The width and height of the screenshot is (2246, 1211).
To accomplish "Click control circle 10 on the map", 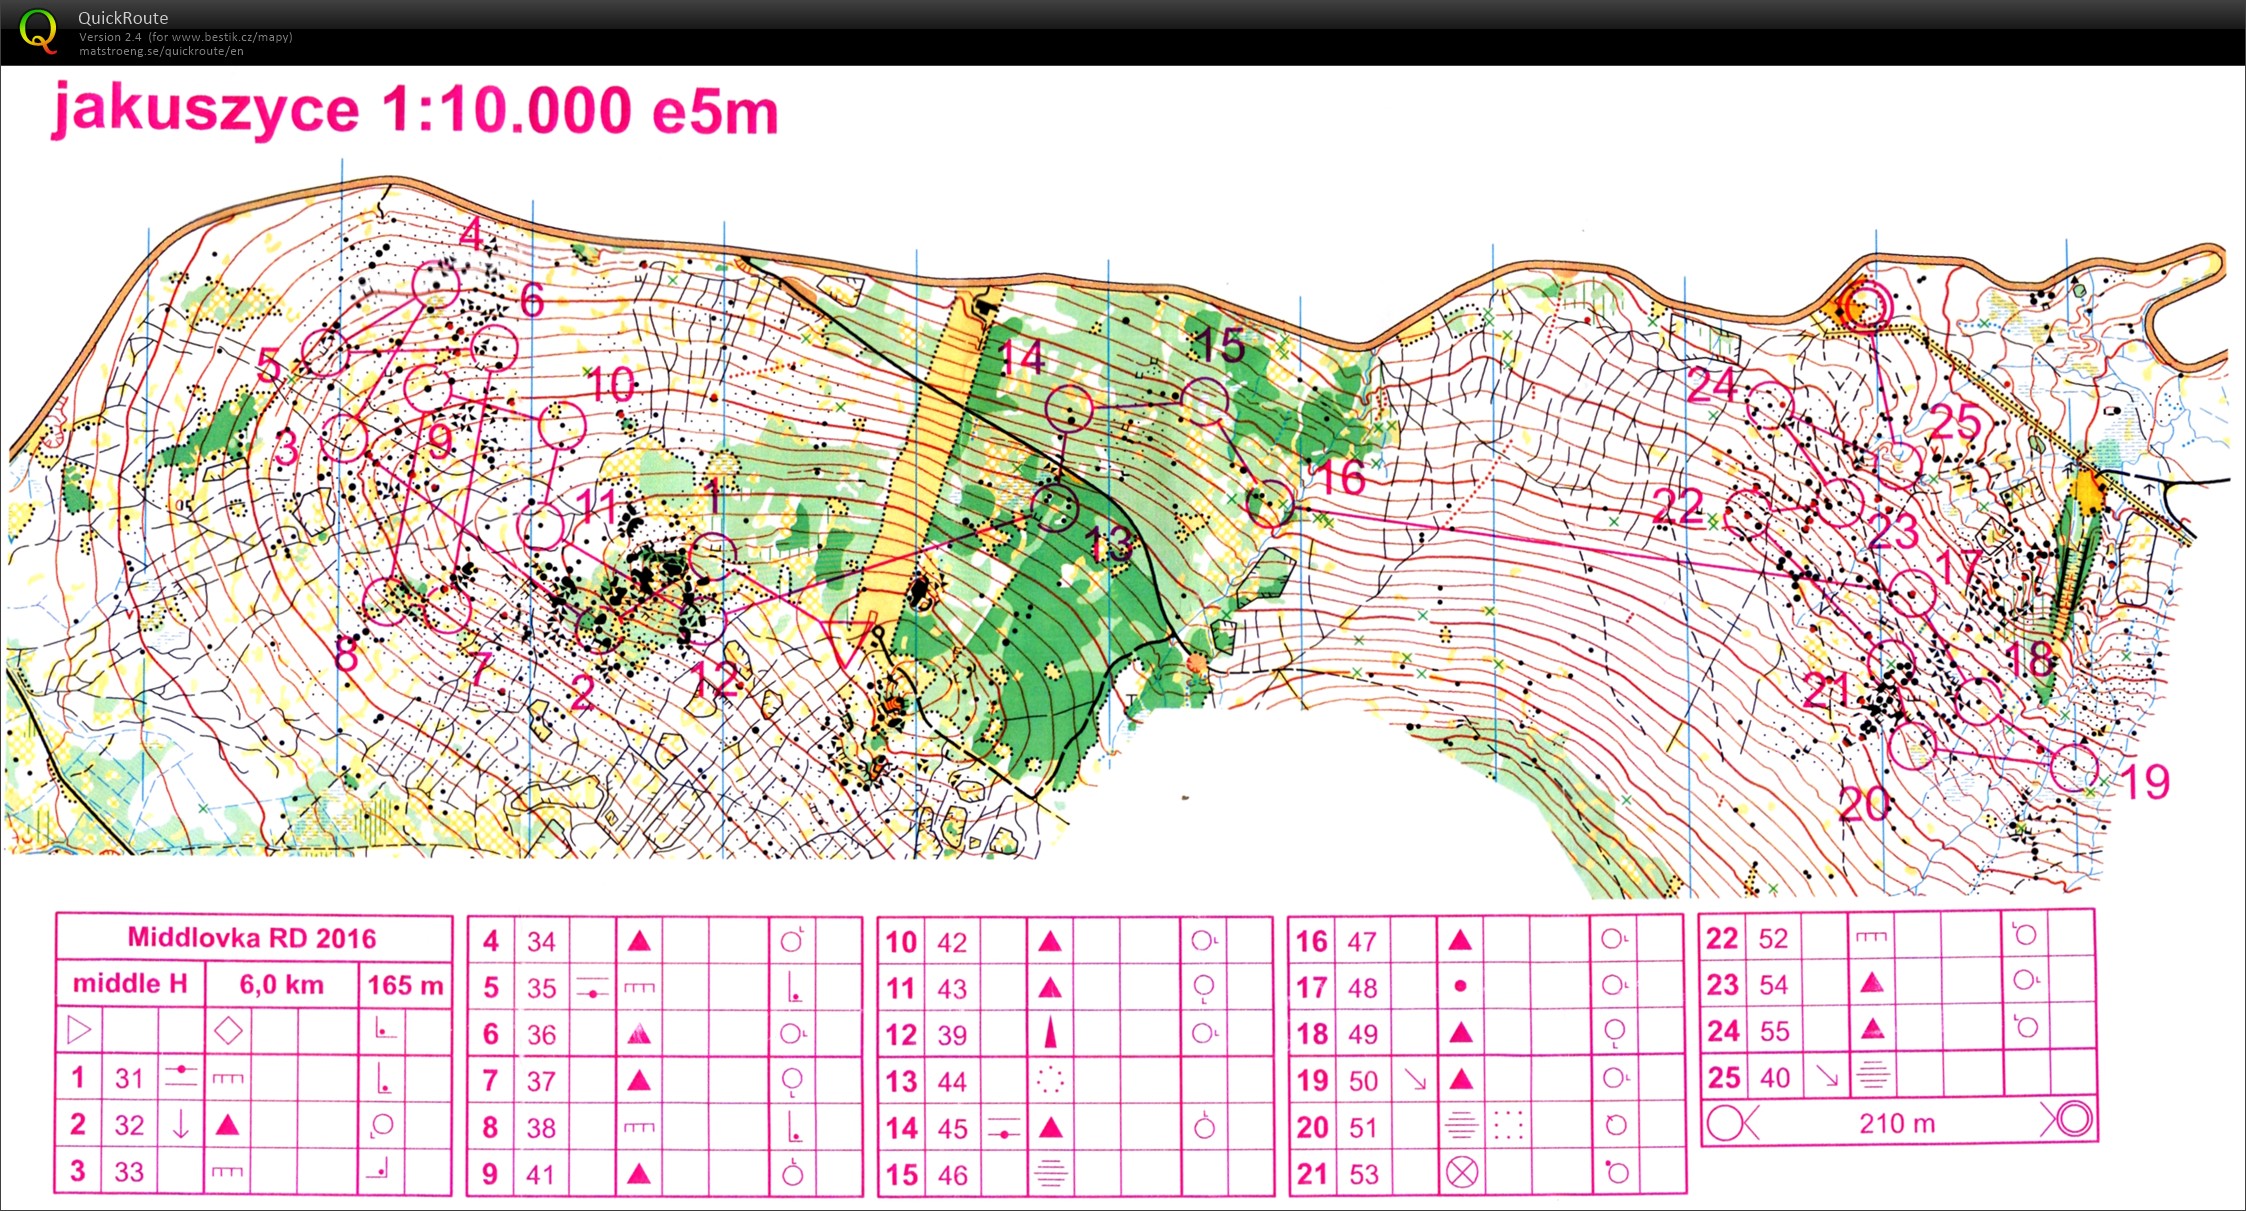I will 561,424.
